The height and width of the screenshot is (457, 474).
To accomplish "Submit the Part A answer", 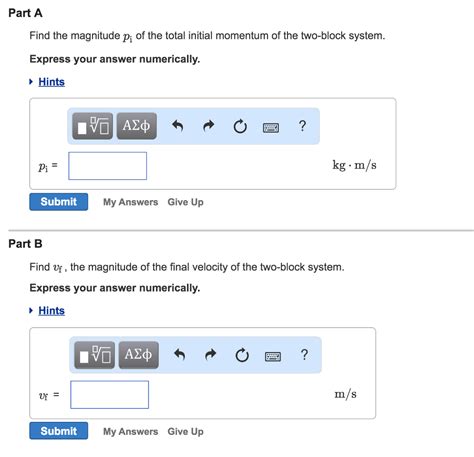I will [59, 202].
